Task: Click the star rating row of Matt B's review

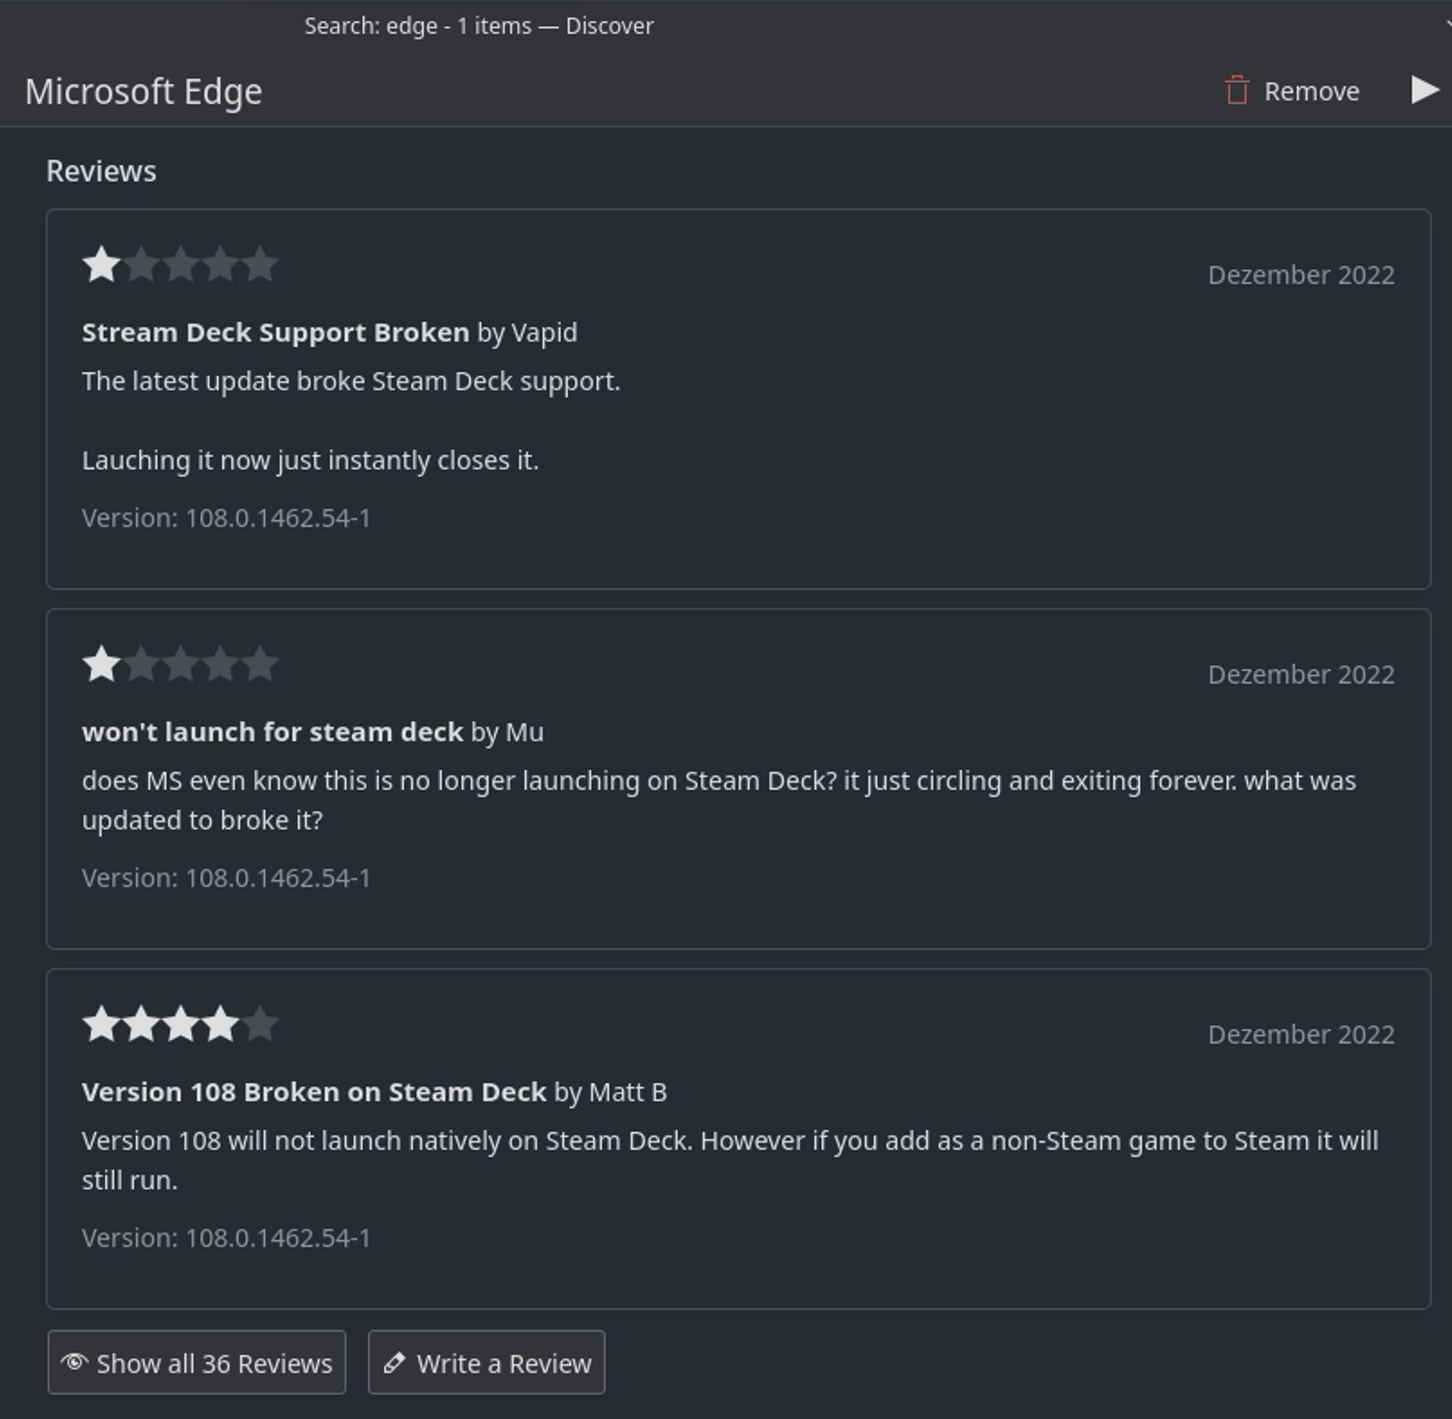Action: tap(182, 1023)
